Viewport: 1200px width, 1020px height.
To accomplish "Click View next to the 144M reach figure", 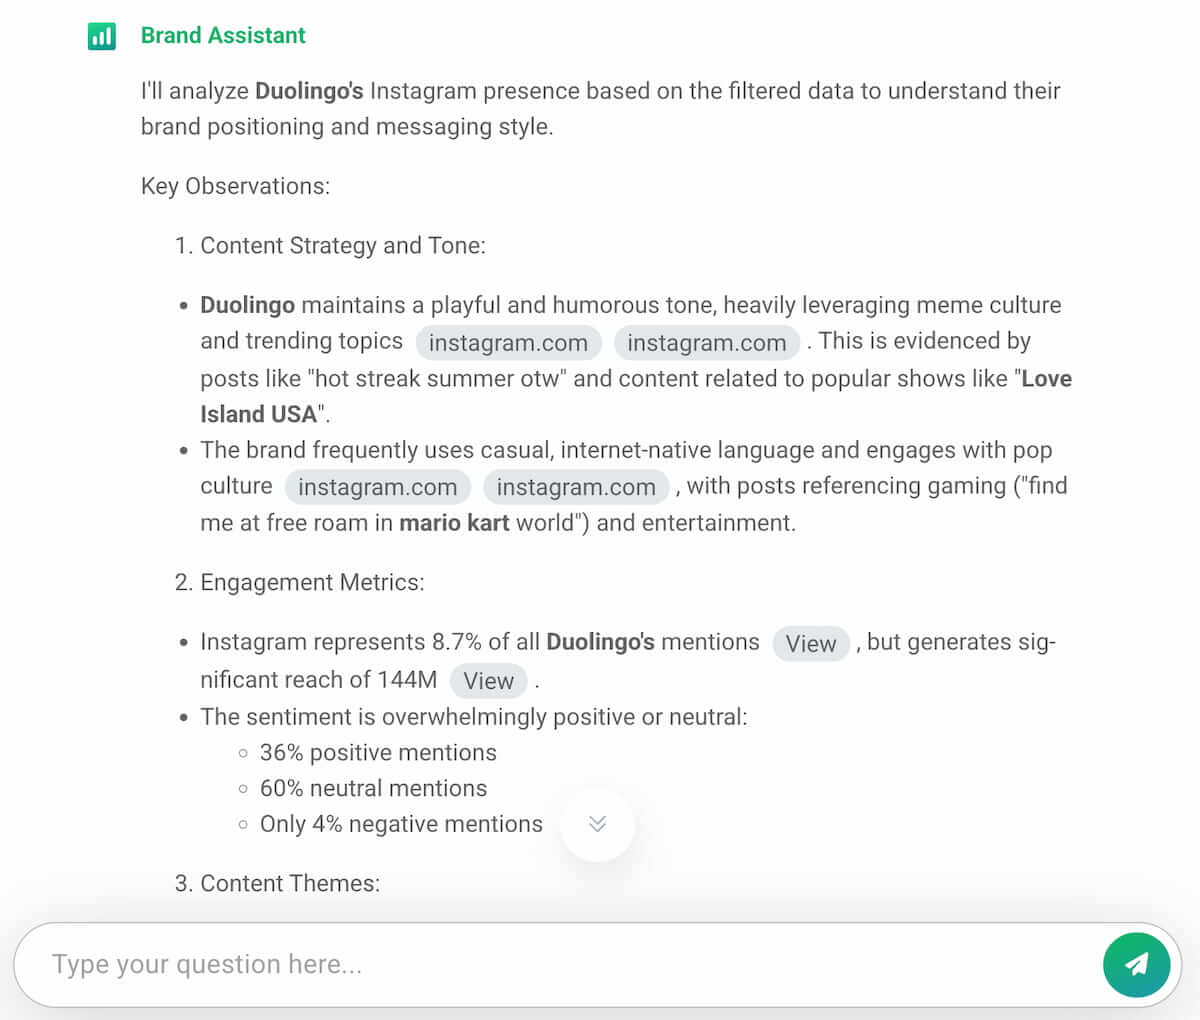I will pyautogui.click(x=488, y=681).
